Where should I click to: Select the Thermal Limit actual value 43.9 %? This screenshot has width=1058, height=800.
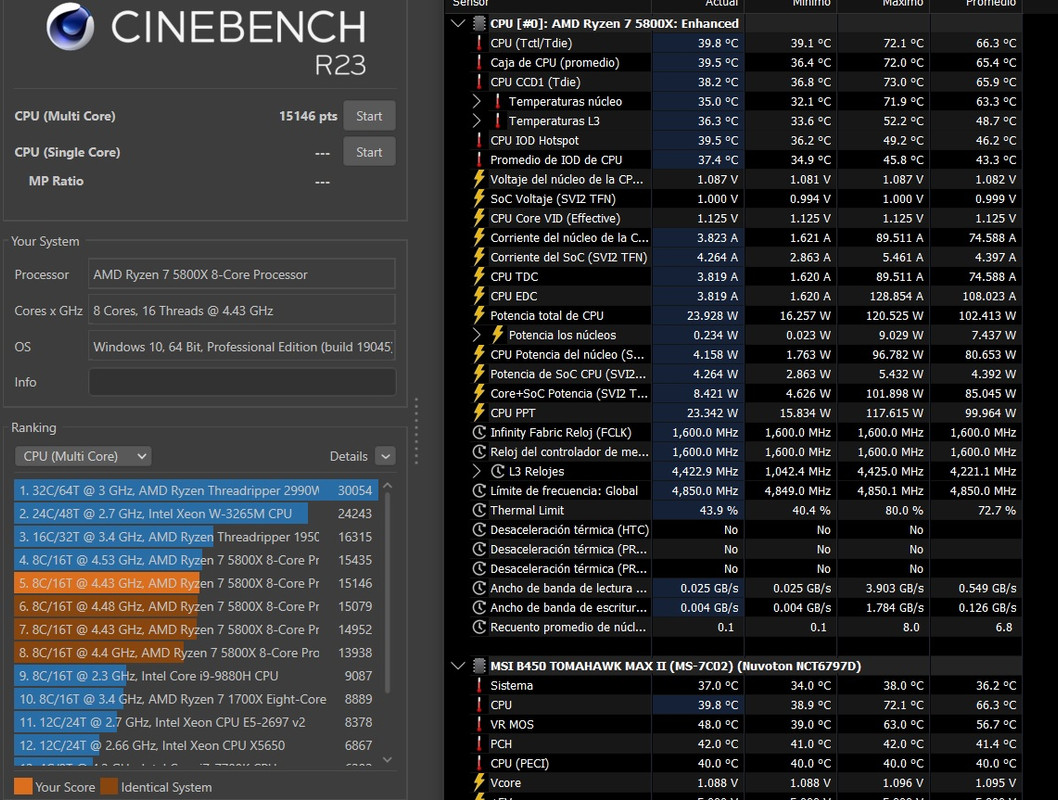(719, 511)
